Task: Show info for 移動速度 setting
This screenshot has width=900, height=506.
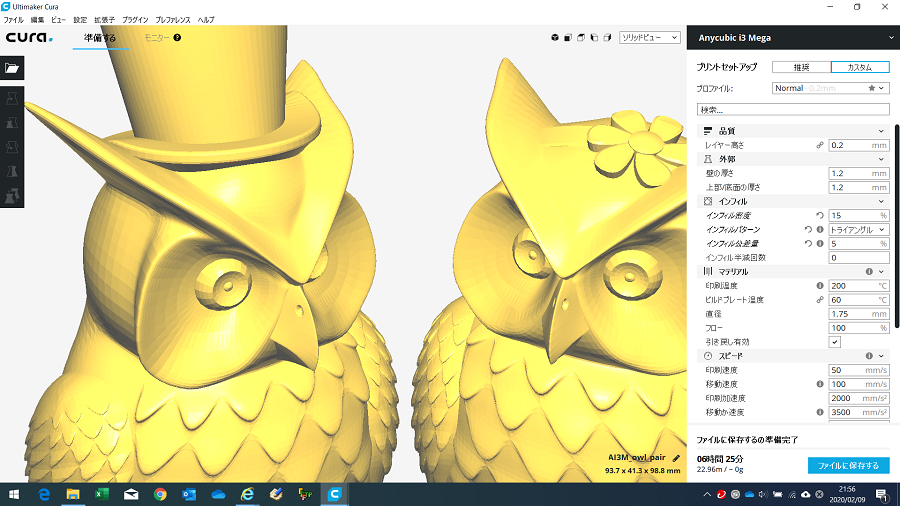Action: pyautogui.click(x=820, y=384)
